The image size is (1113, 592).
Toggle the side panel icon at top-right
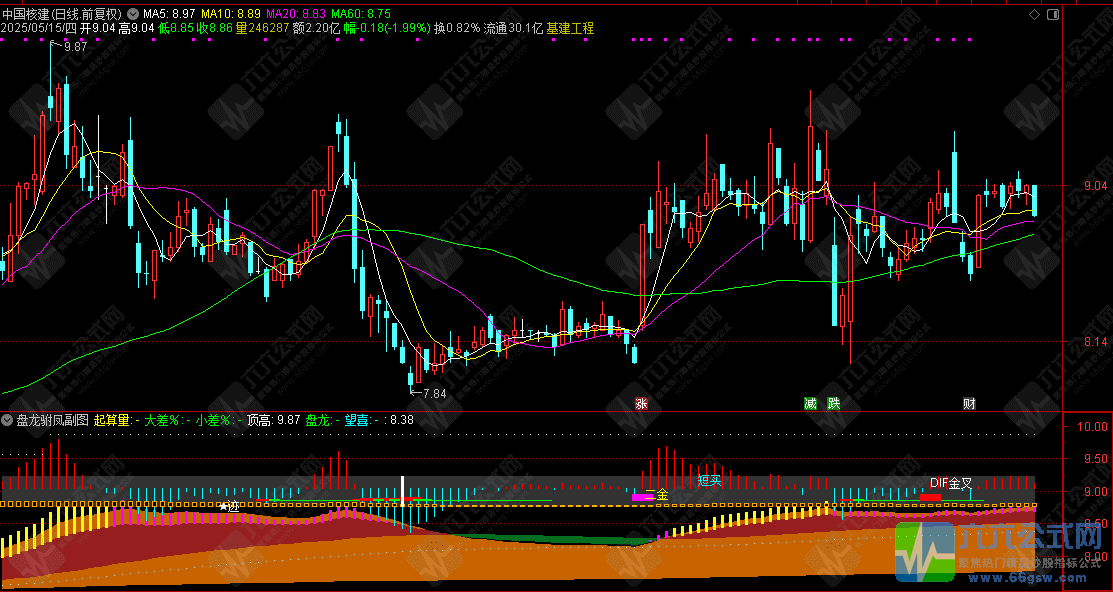click(1051, 15)
